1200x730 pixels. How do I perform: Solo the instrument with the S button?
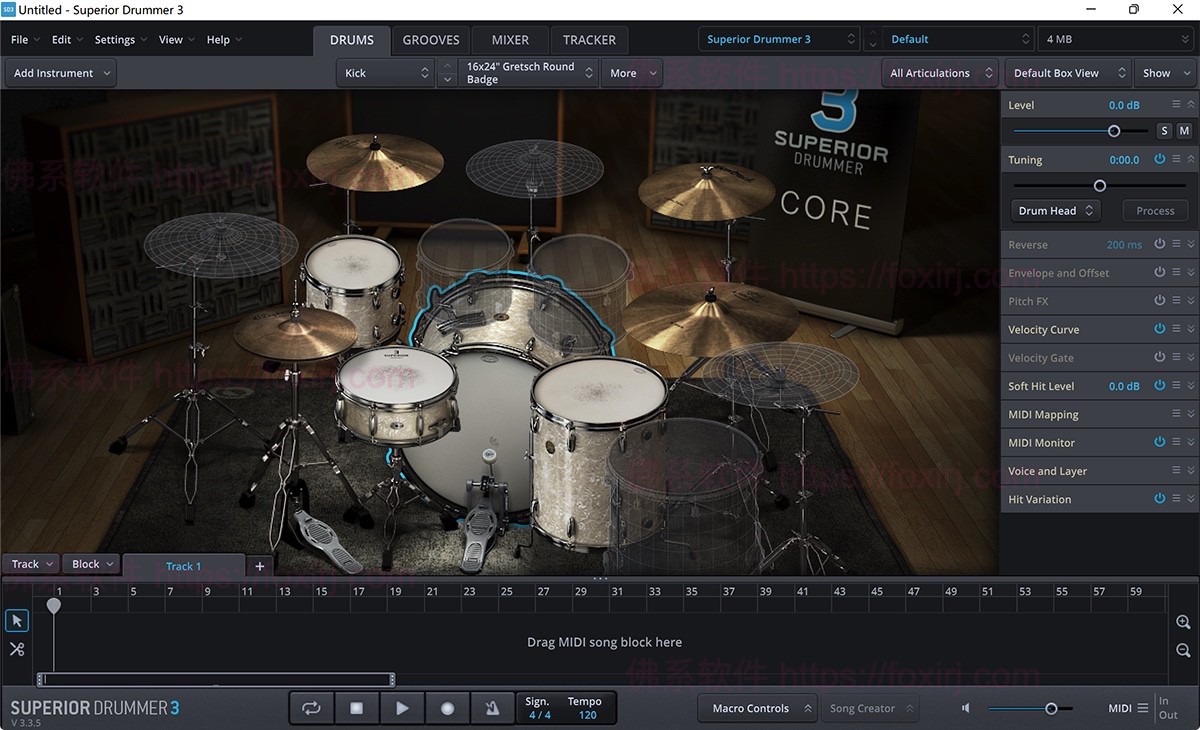tap(1163, 130)
